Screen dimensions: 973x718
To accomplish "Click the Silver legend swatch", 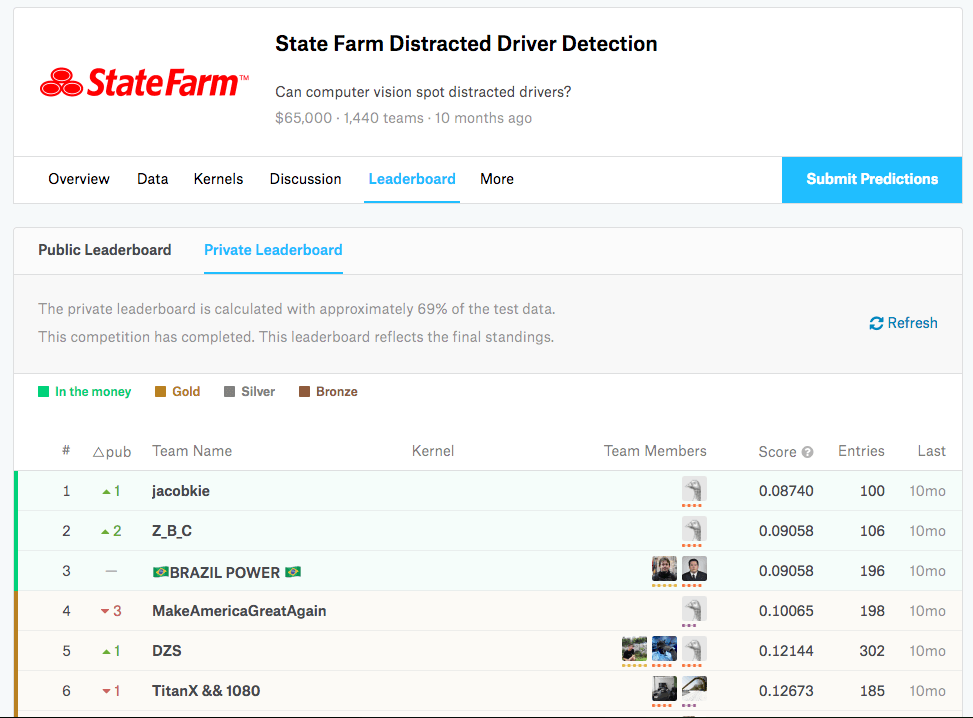I will [x=229, y=392].
